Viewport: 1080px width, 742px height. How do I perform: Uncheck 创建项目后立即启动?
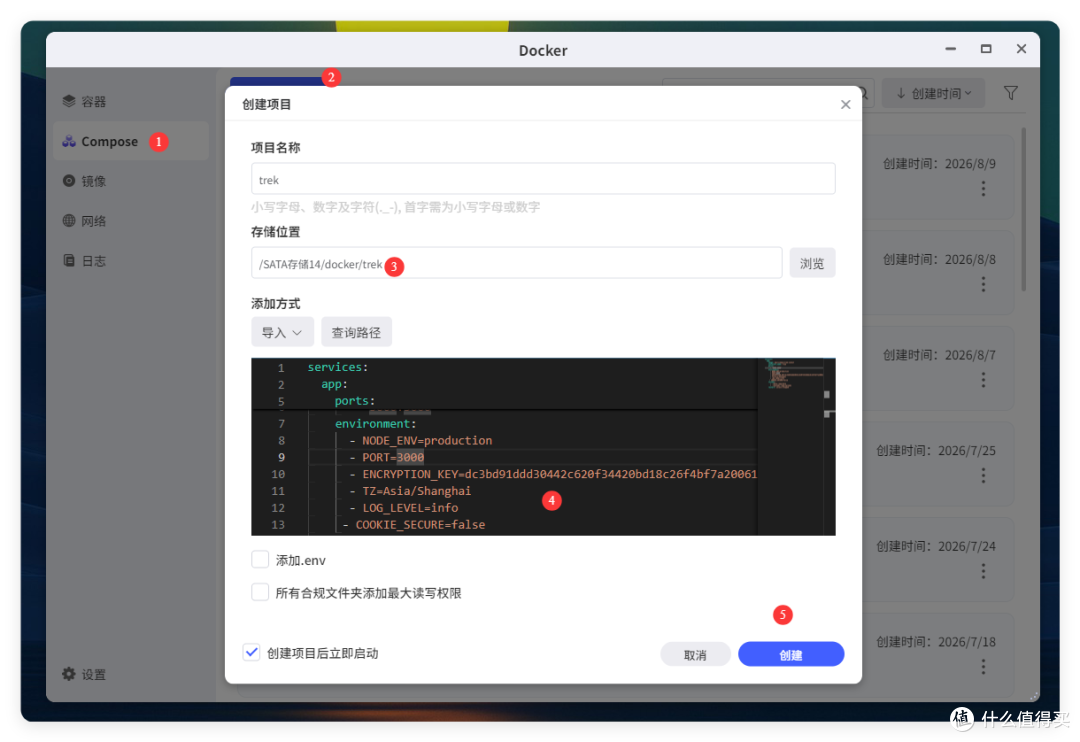pos(251,652)
